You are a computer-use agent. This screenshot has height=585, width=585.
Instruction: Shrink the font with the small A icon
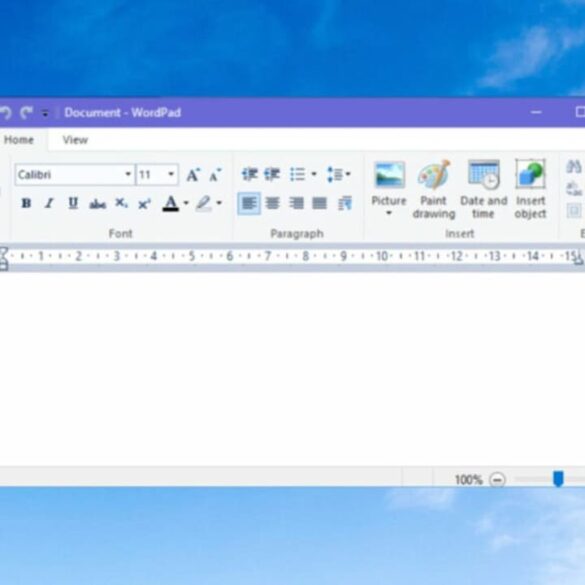tap(215, 175)
